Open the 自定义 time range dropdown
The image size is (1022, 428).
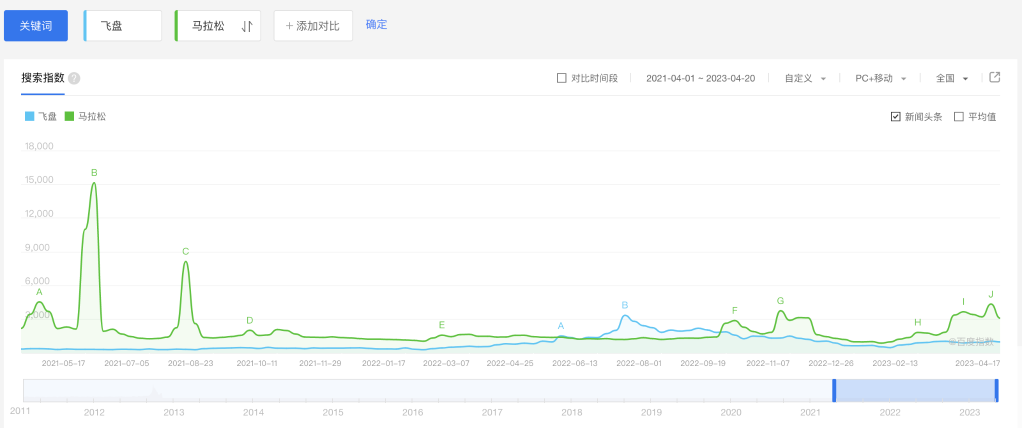(x=805, y=78)
